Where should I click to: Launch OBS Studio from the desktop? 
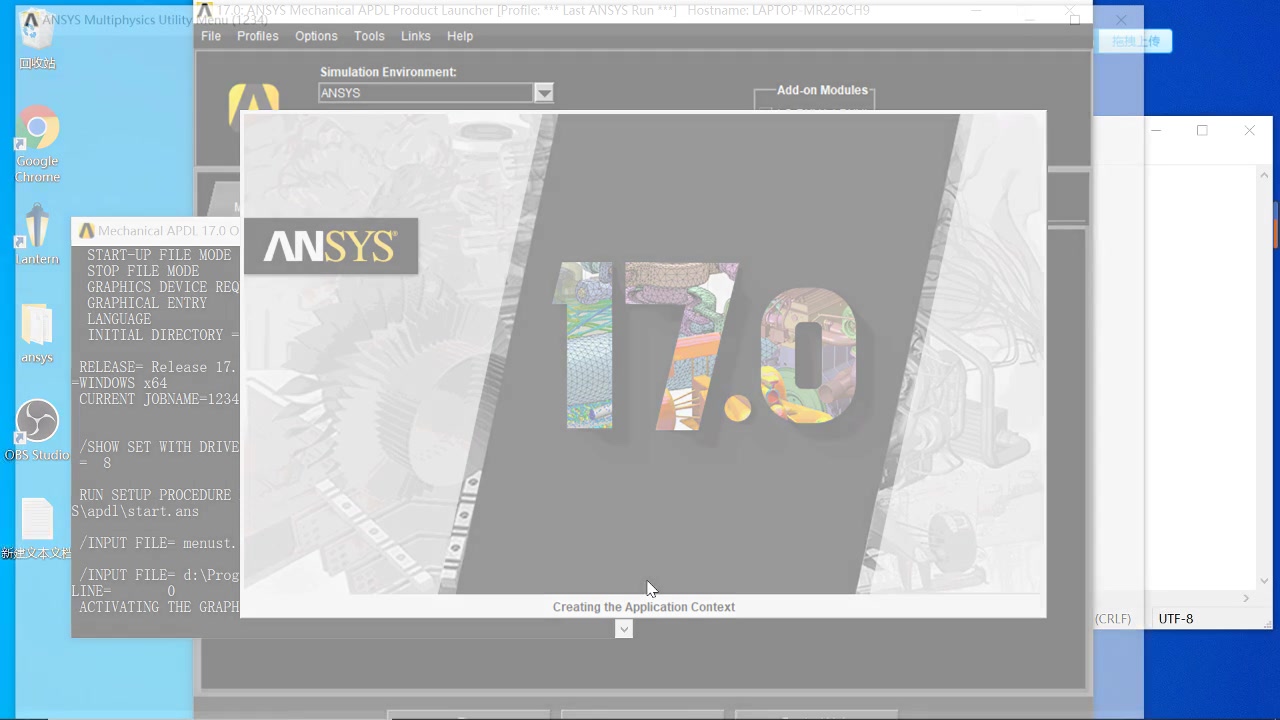click(37, 430)
